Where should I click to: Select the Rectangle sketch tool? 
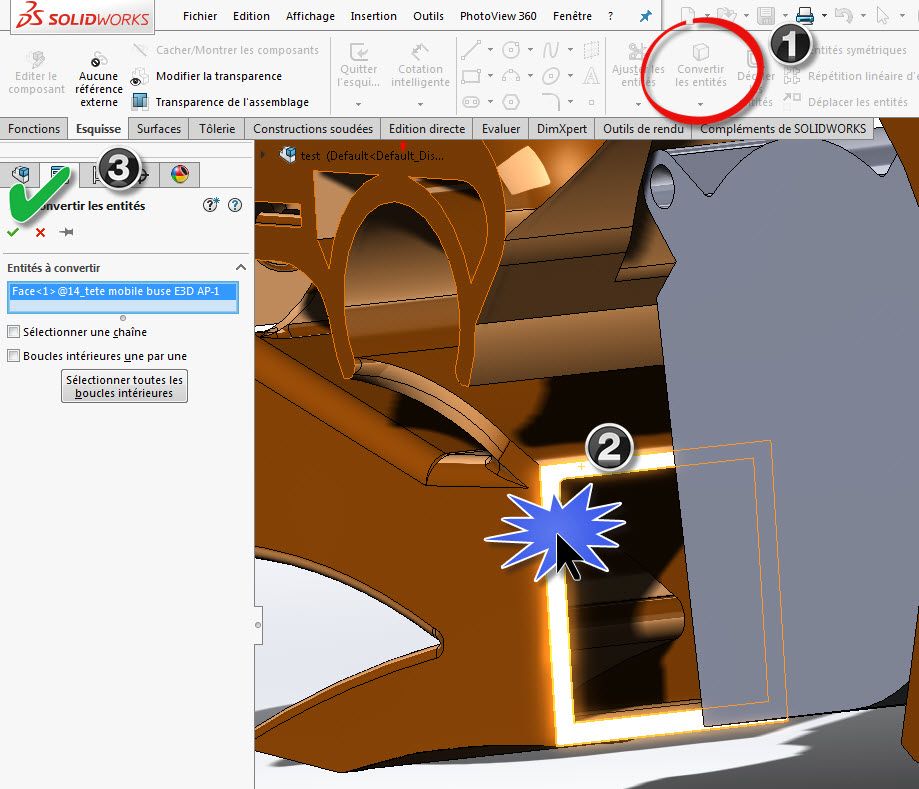[471, 76]
